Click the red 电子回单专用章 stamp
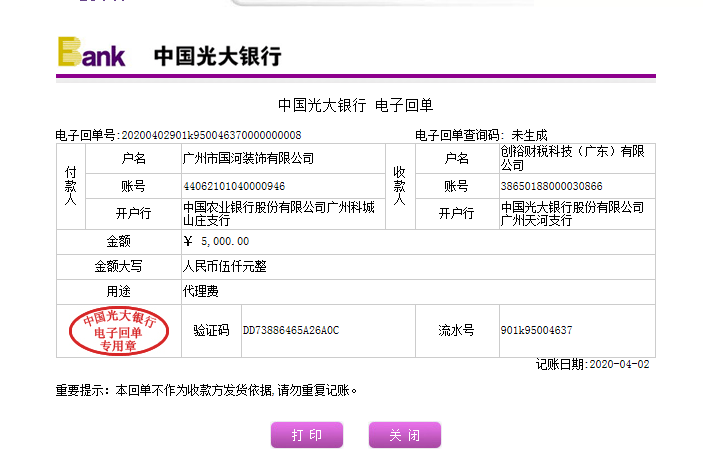The width and height of the screenshot is (703, 473). click(x=119, y=331)
